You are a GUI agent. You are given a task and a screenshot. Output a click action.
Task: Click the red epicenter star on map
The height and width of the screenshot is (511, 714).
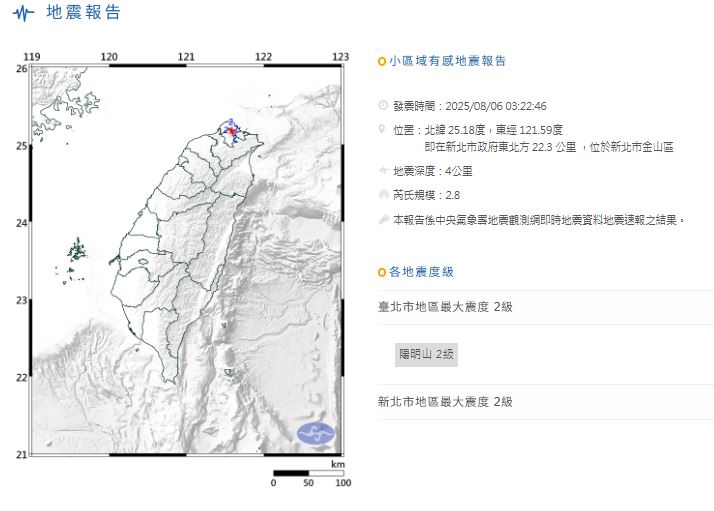232,130
